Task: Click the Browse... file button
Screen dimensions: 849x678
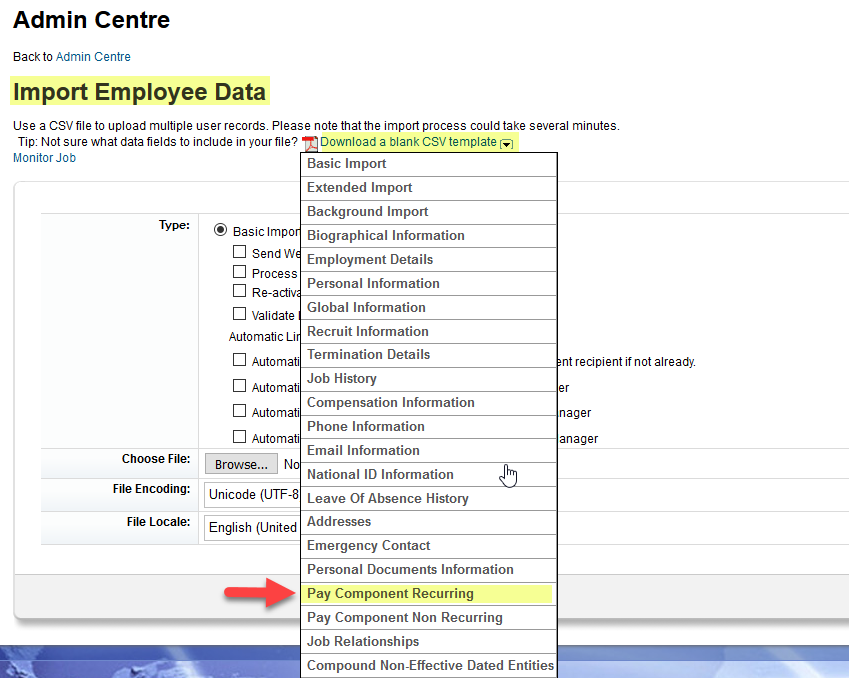Action: coord(241,464)
